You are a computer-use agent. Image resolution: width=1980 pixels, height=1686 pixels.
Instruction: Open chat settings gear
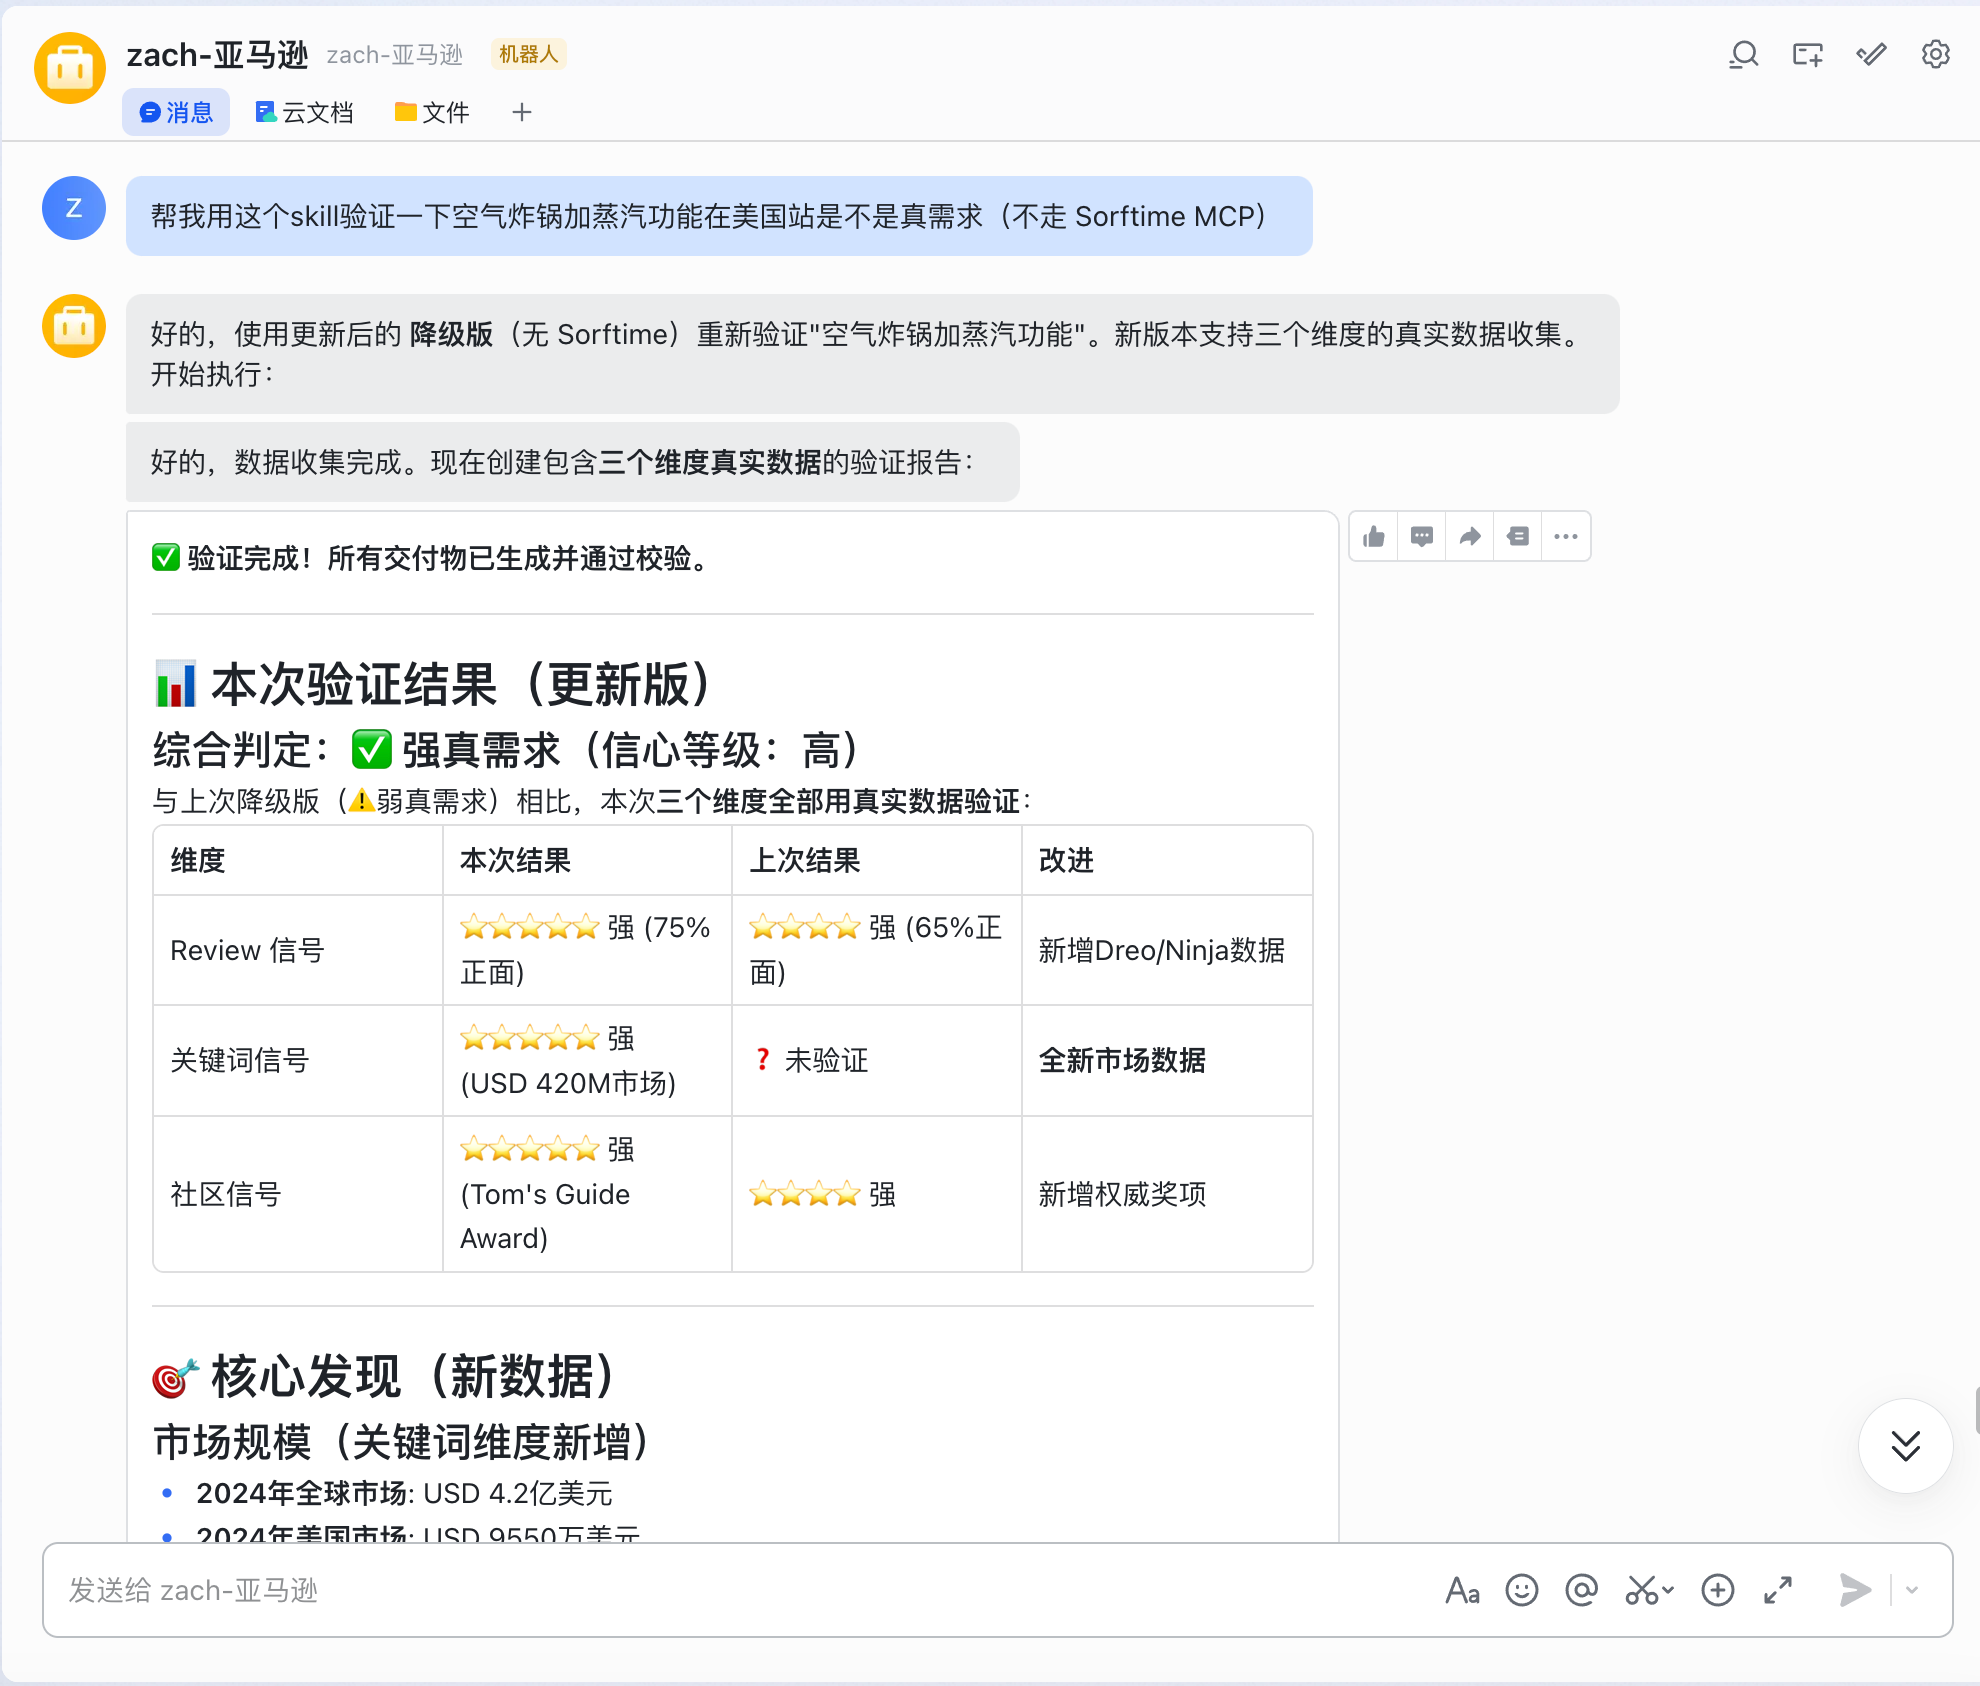click(x=1935, y=55)
